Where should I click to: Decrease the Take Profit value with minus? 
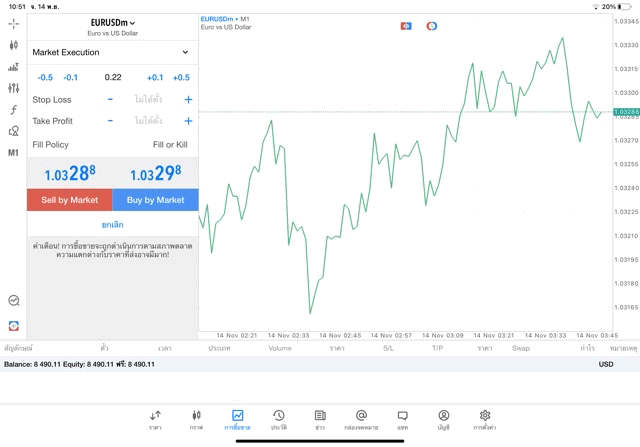click(110, 121)
